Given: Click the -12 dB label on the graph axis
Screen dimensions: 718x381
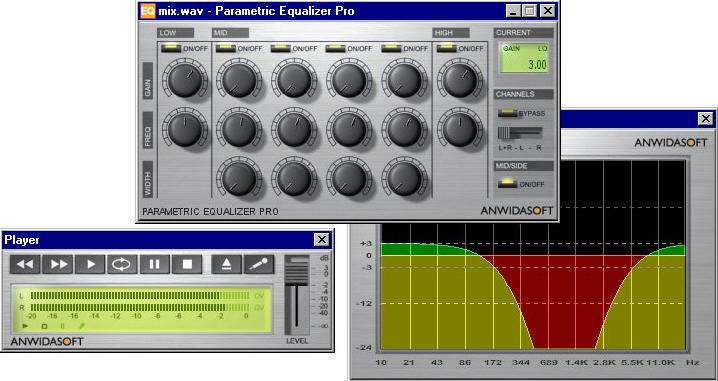Looking at the screenshot, I should [x=365, y=303].
